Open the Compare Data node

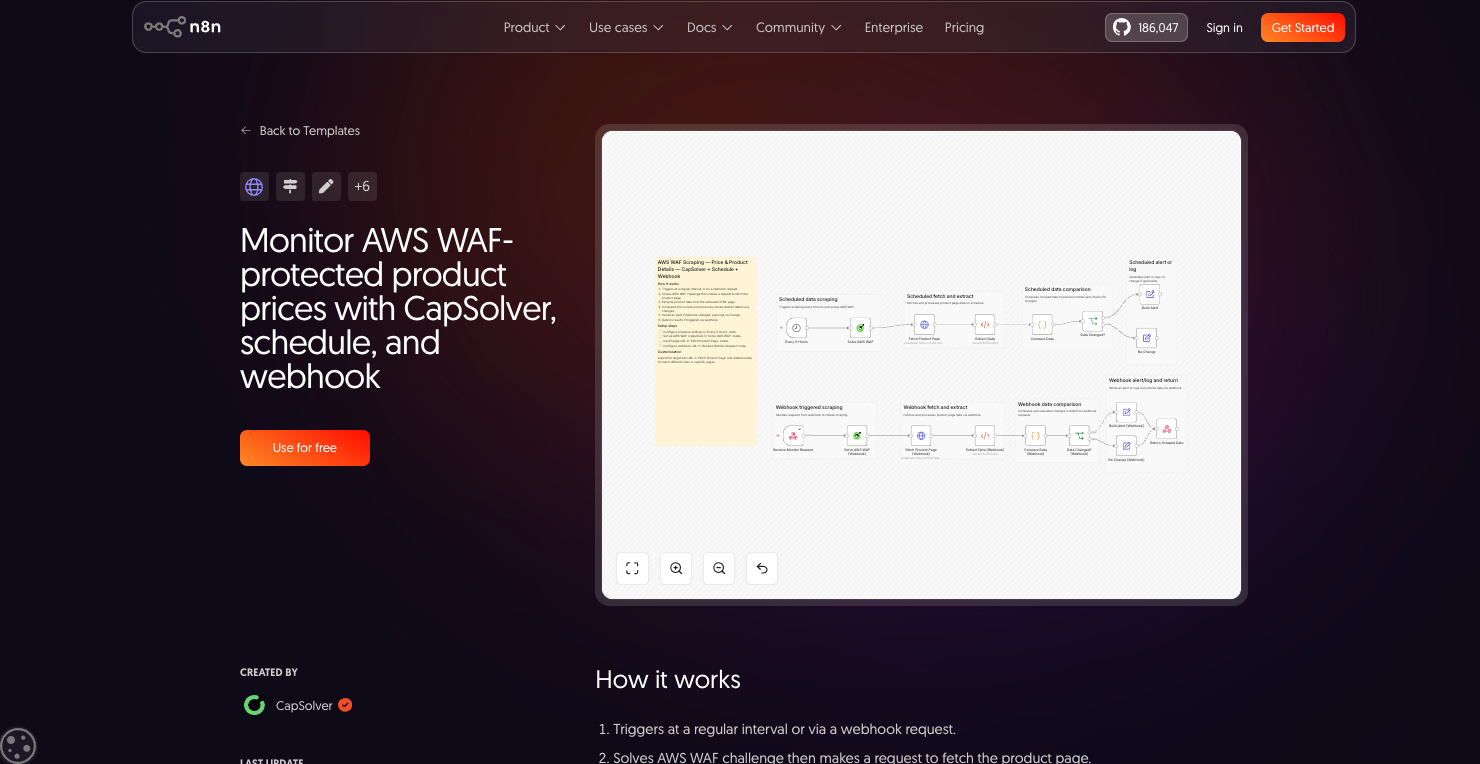click(x=1043, y=324)
